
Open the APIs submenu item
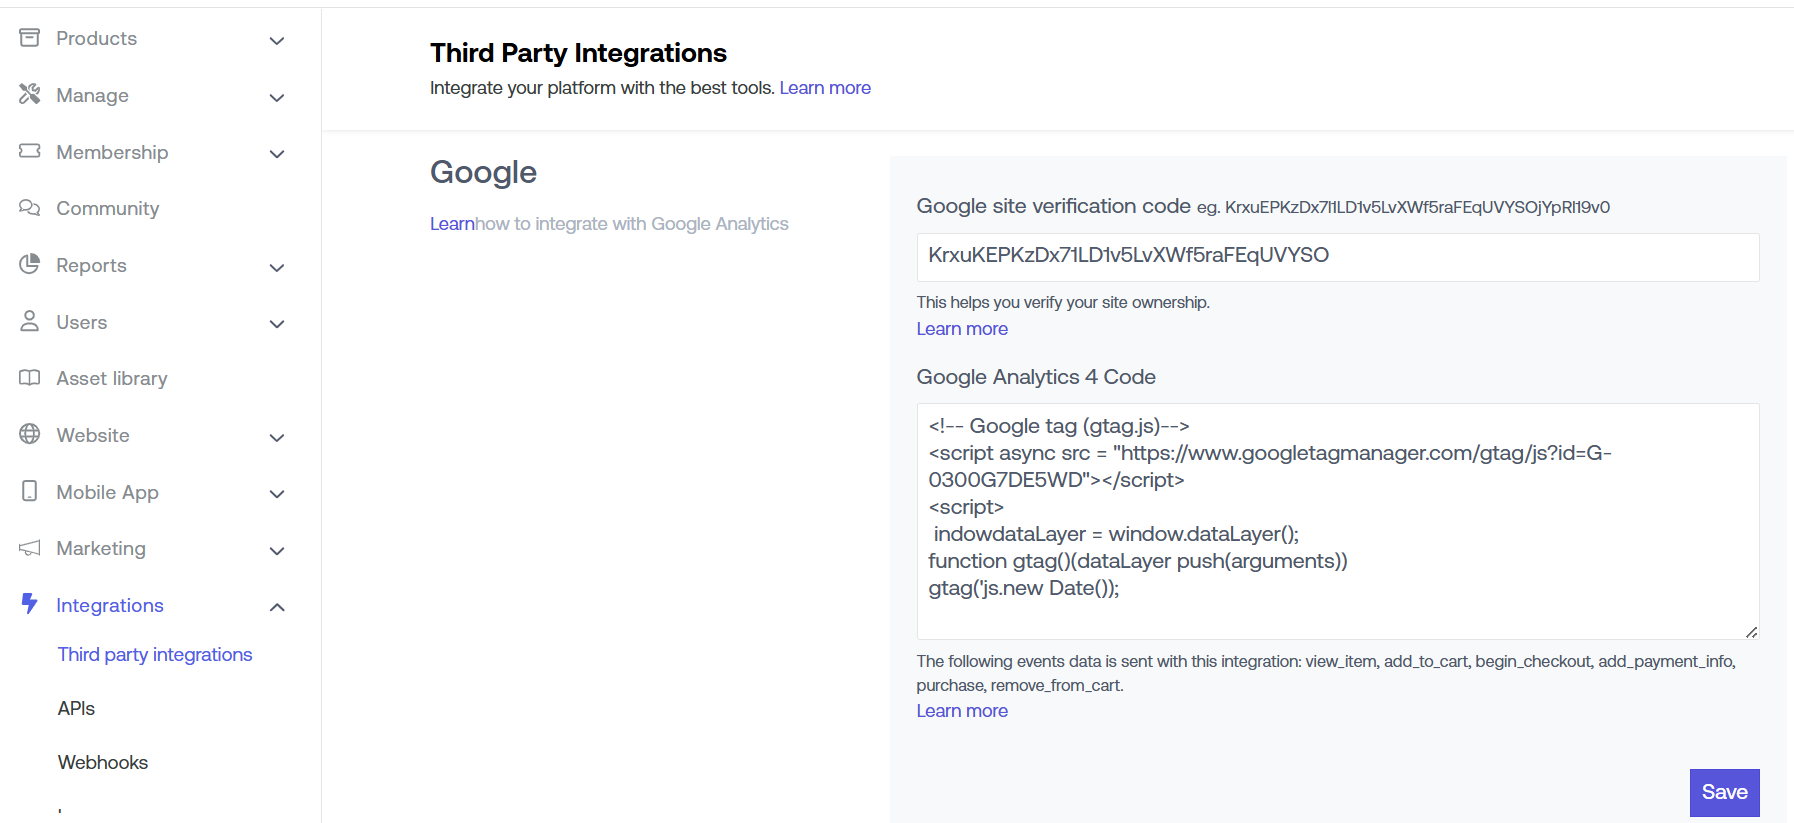coord(76,708)
